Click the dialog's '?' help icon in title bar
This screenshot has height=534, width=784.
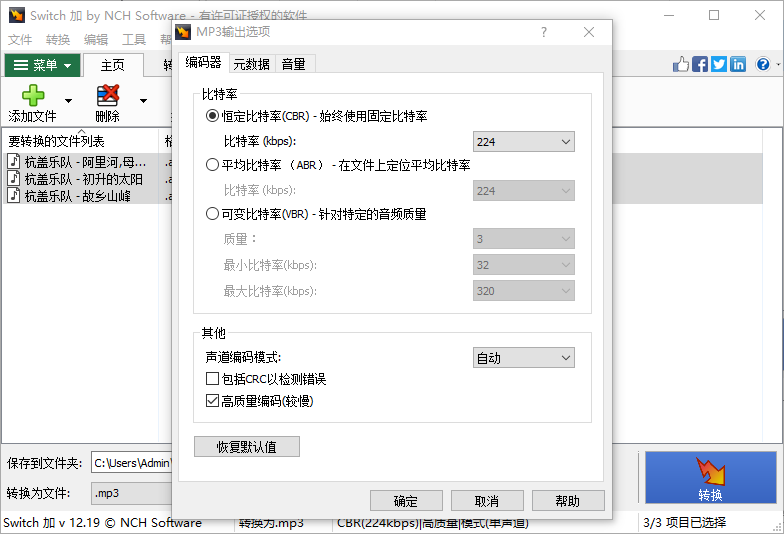tap(544, 32)
